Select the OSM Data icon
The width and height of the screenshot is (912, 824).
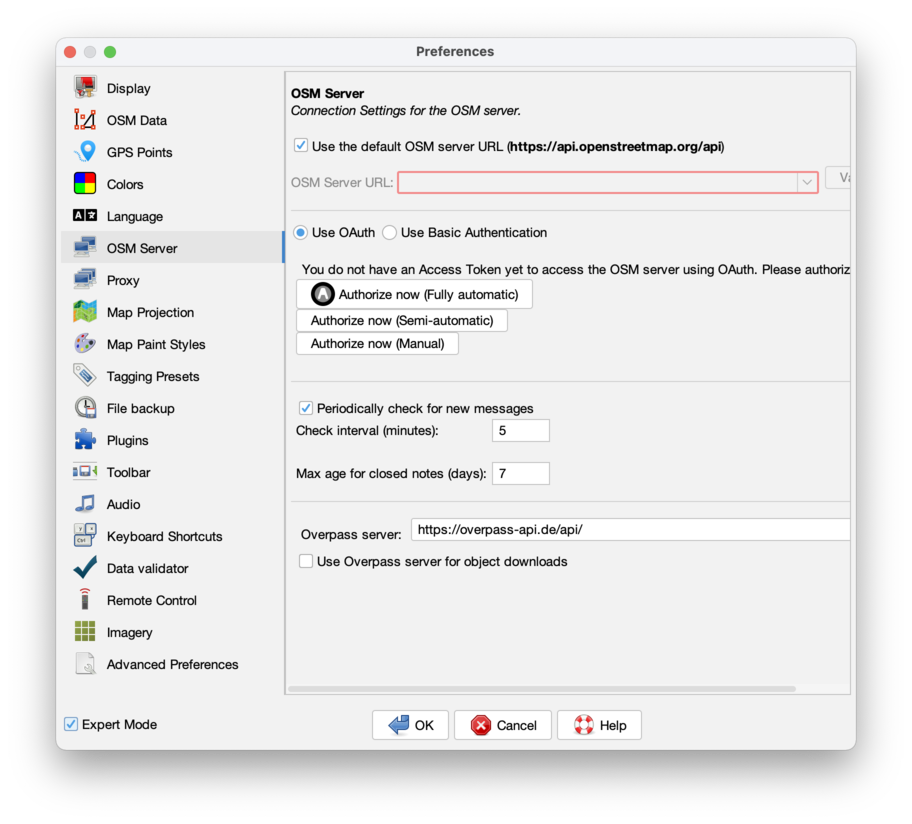click(85, 120)
